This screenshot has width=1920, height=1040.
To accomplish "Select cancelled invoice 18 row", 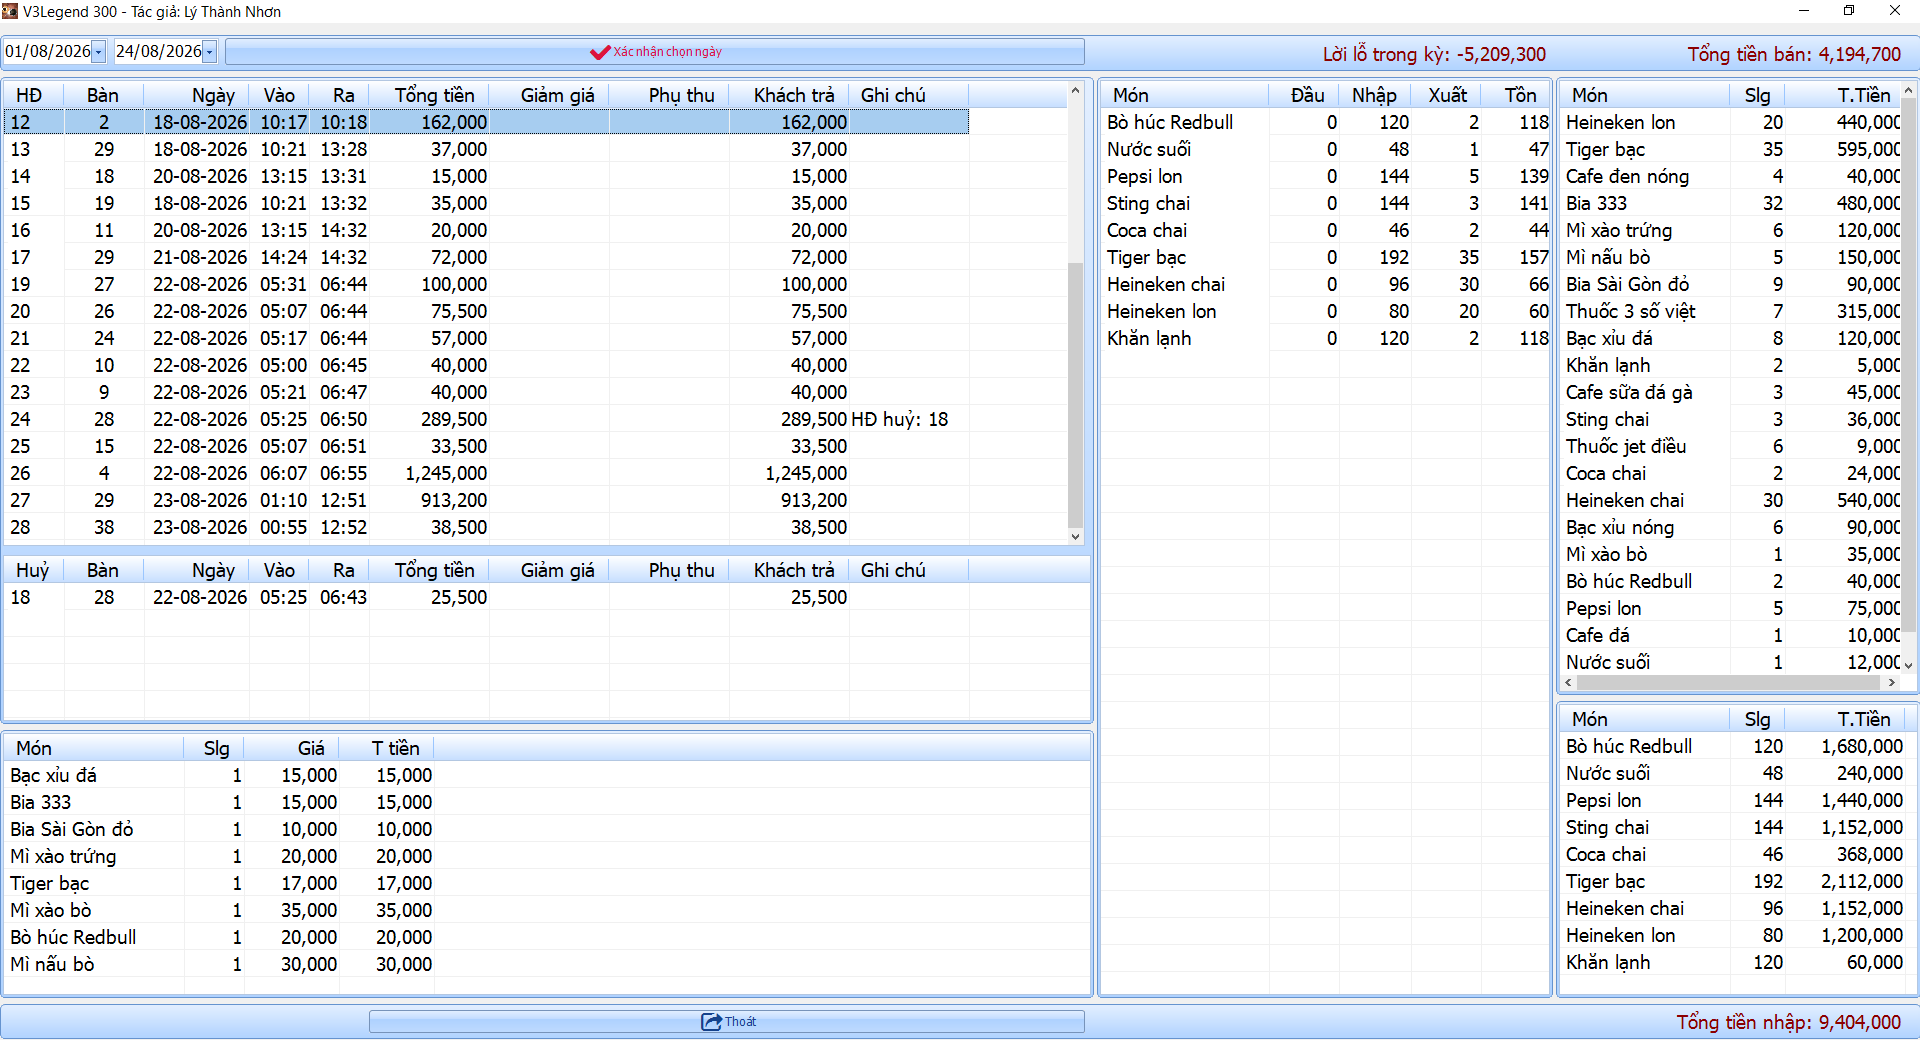I will 486,597.
